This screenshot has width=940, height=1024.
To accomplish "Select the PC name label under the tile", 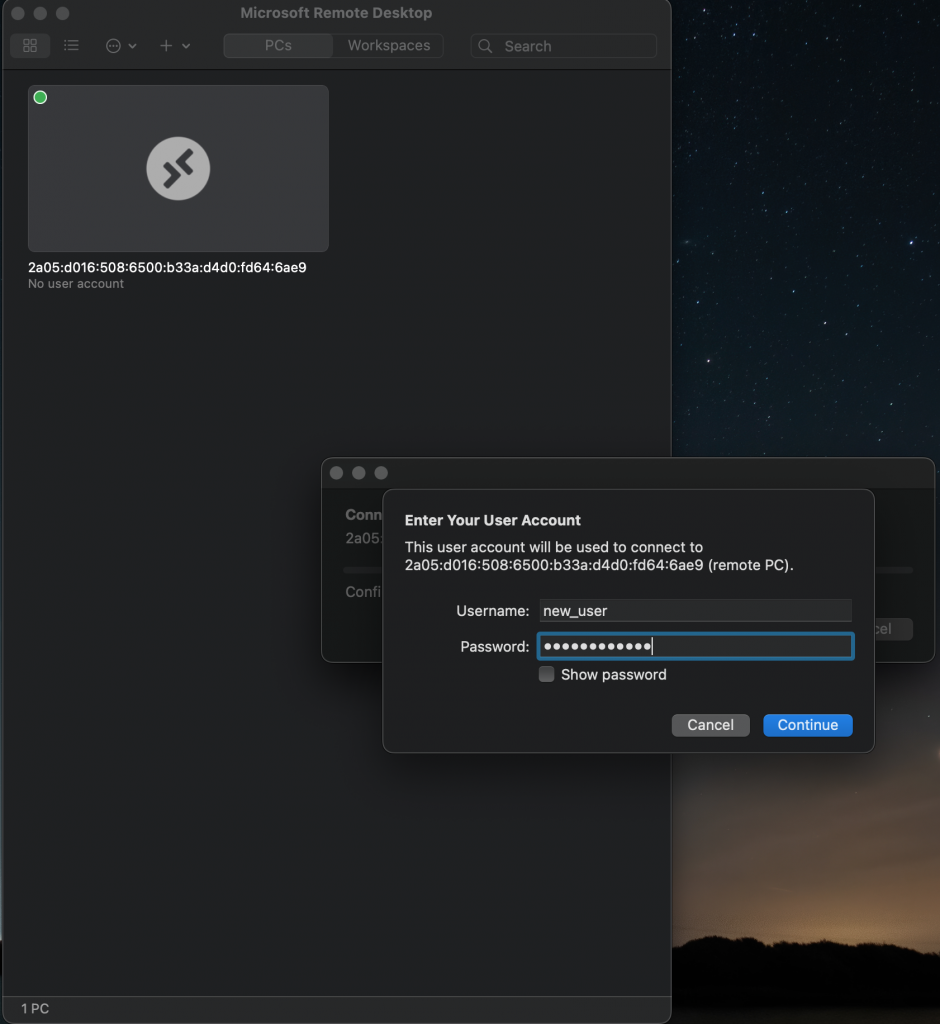I will 167,268.
